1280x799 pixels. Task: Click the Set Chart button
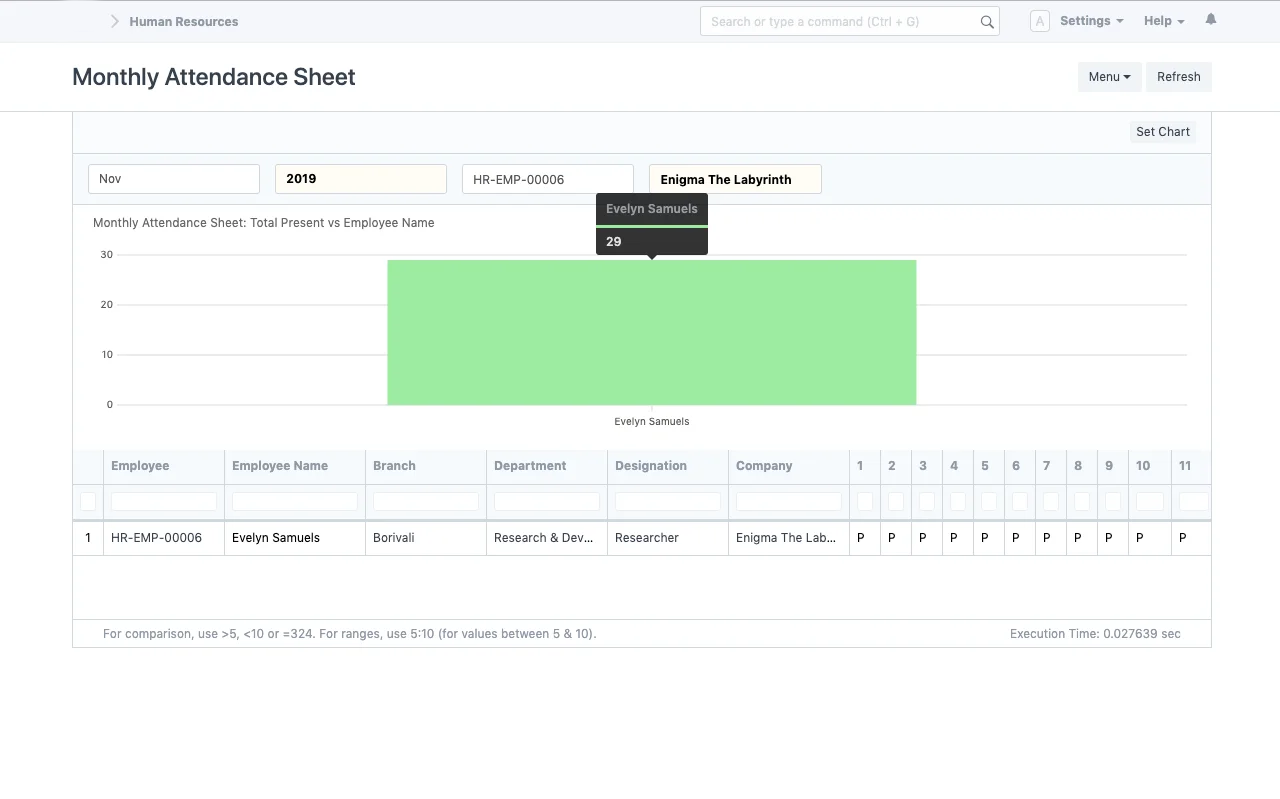point(1162,131)
